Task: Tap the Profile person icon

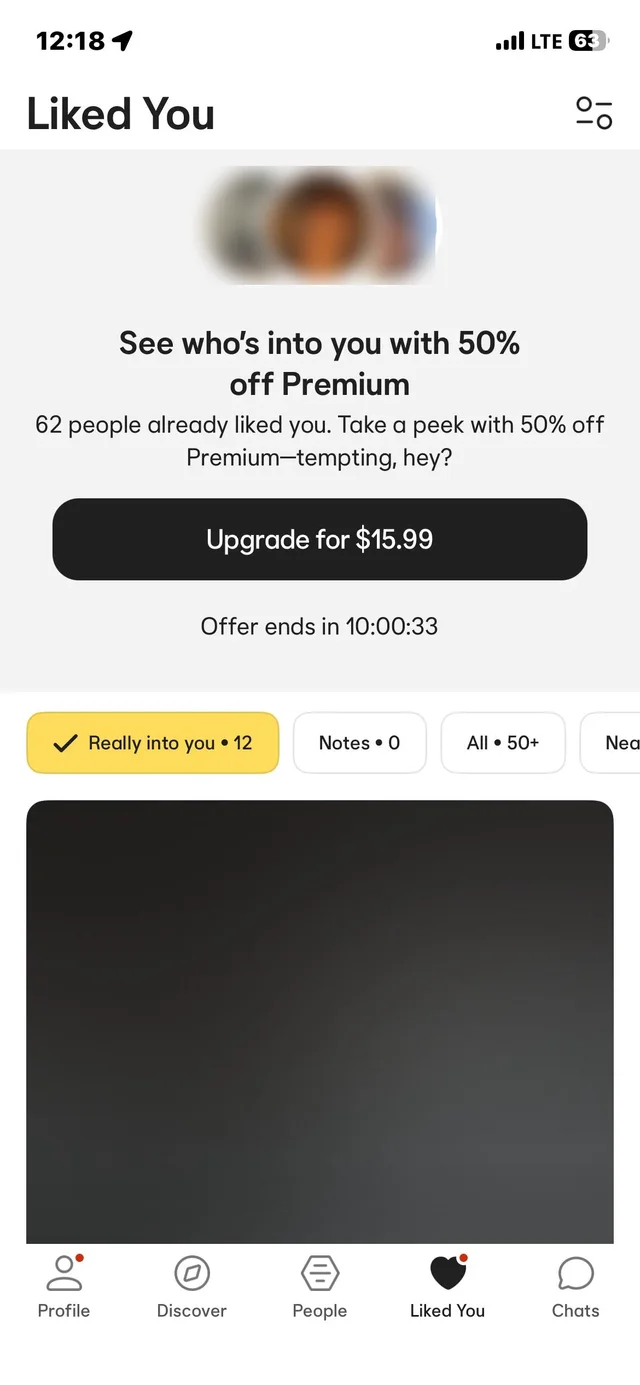Action: (x=64, y=1272)
